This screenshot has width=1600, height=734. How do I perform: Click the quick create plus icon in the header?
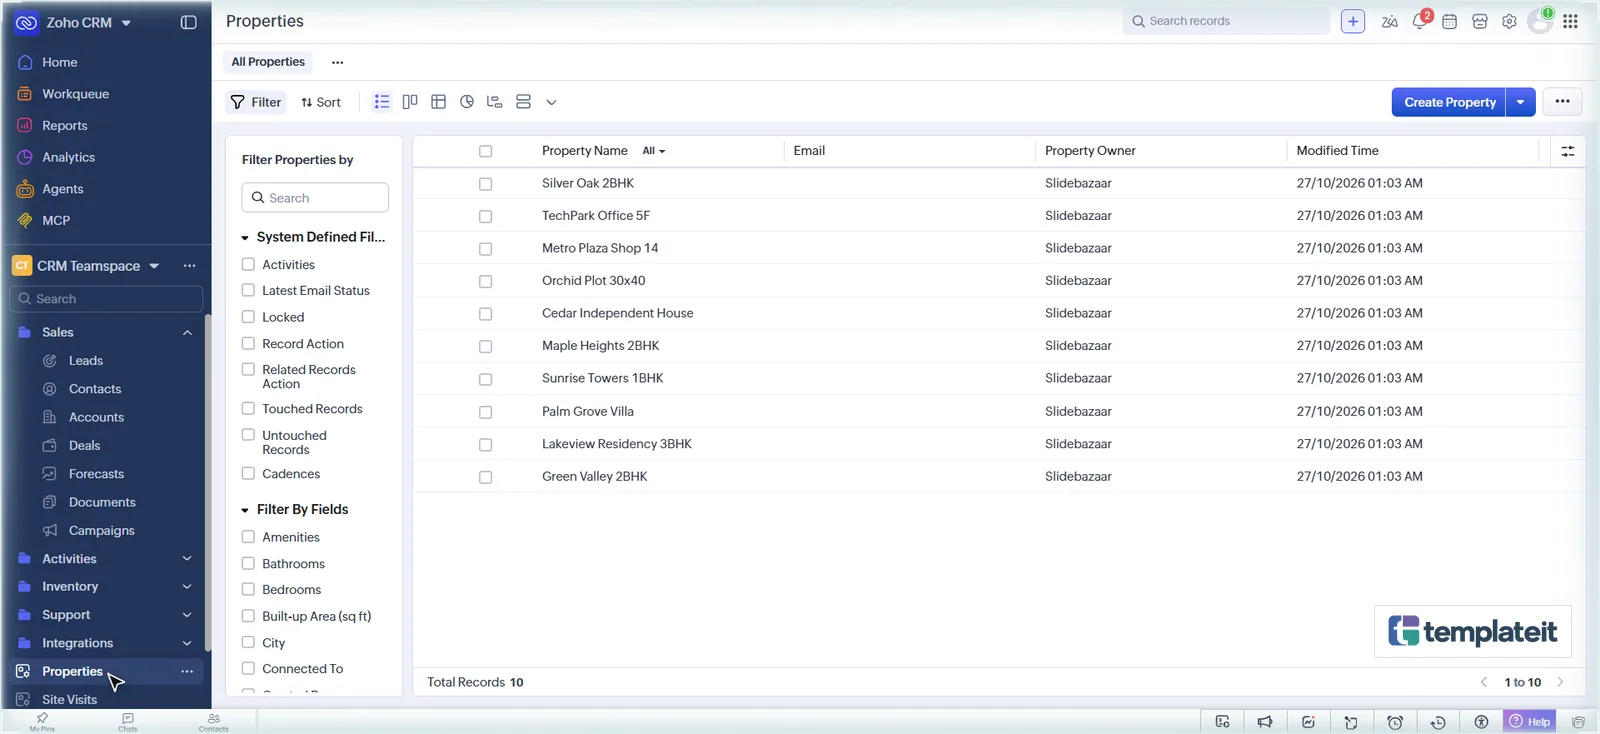pyautogui.click(x=1353, y=21)
